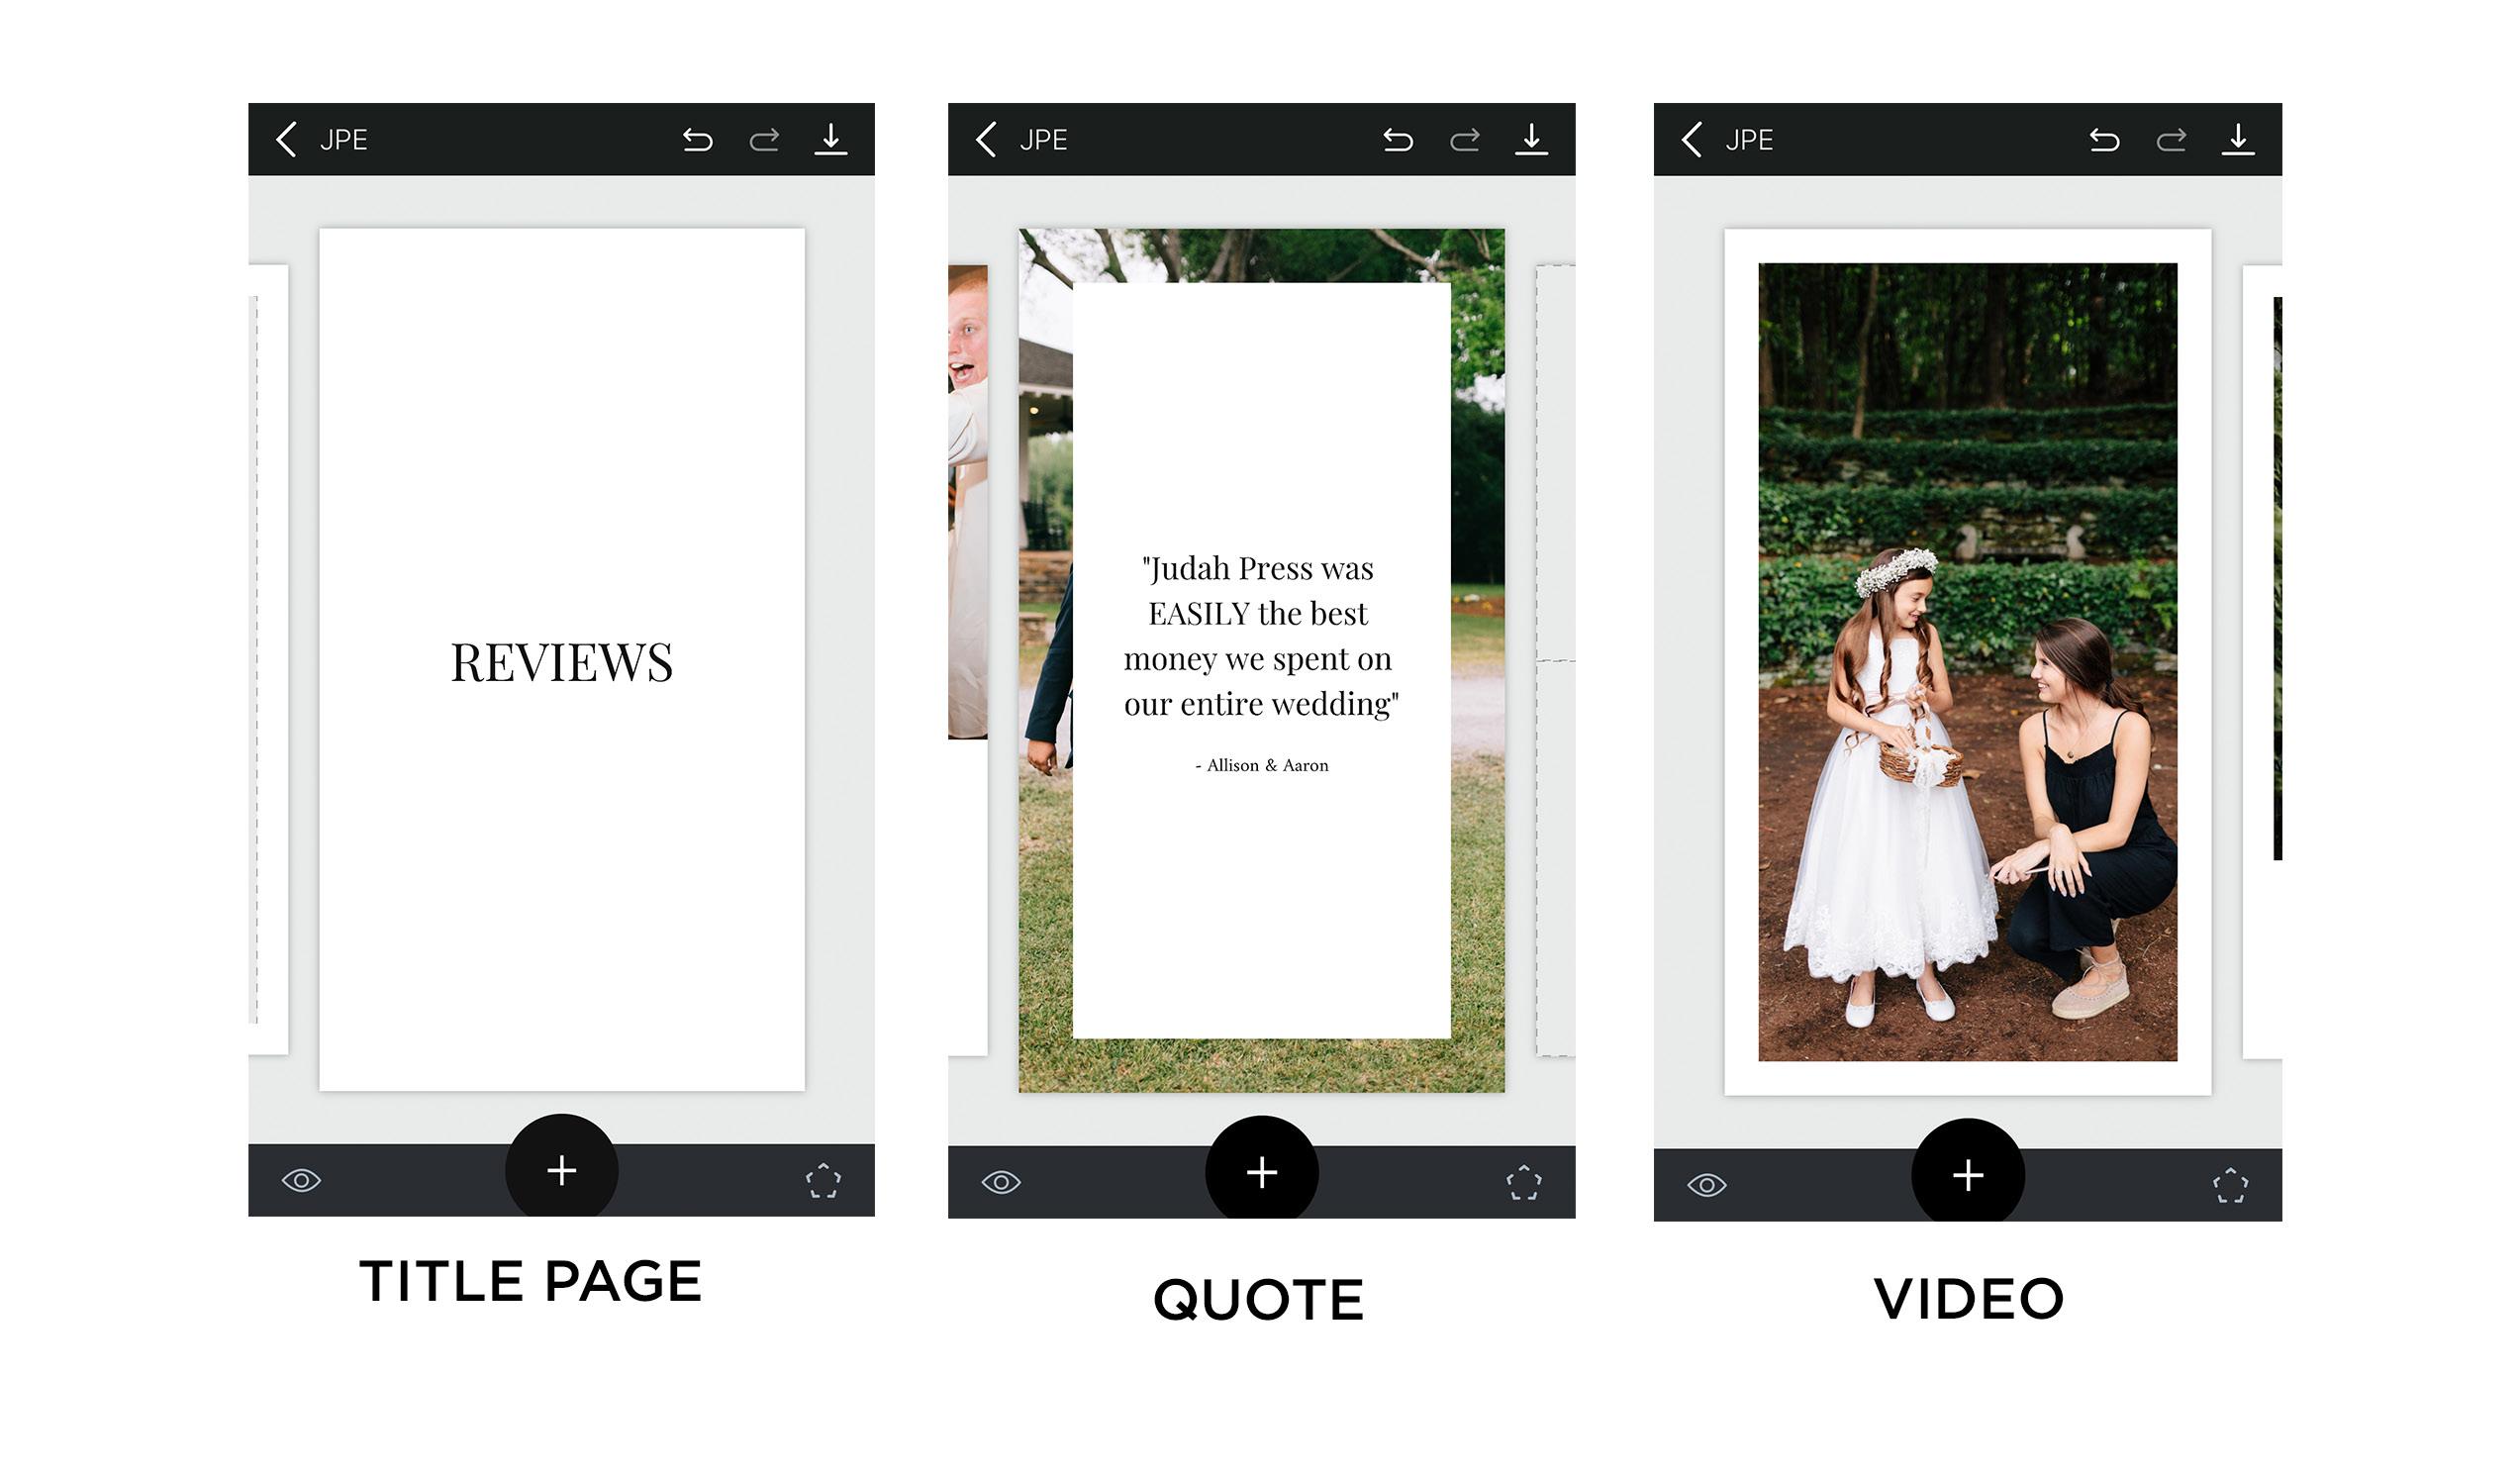Screen dimensions: 2520x1477
Task: Select the REVIEWS text on the title page
Action: click(x=561, y=662)
